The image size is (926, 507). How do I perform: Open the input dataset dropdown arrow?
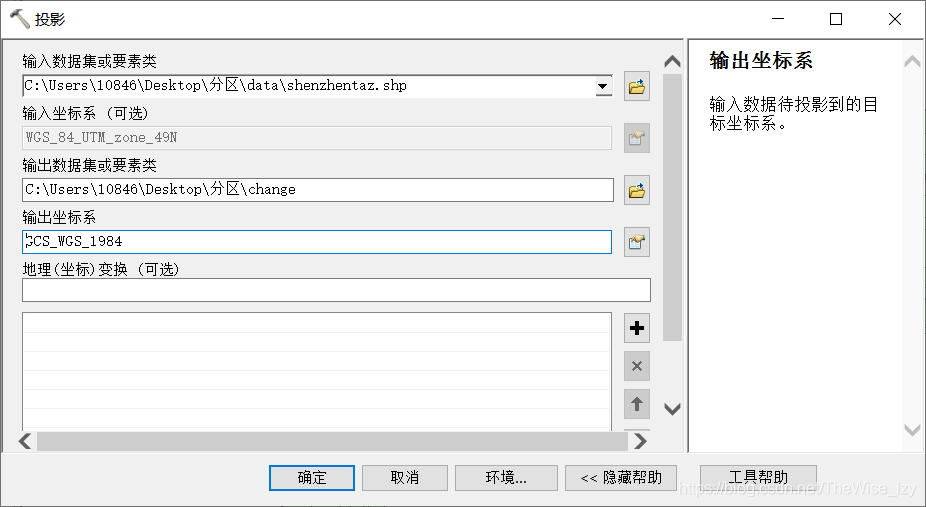coord(602,86)
